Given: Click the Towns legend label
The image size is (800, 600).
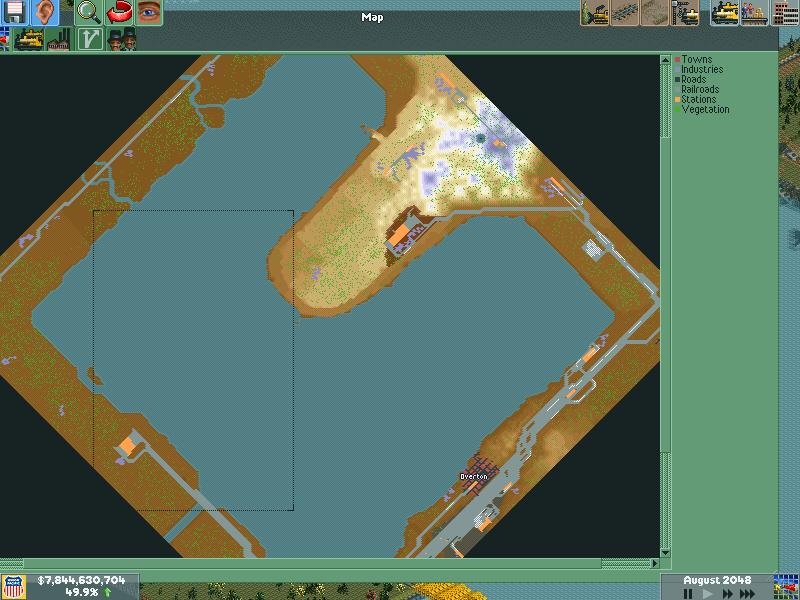Looking at the screenshot, I should pyautogui.click(x=697, y=59).
